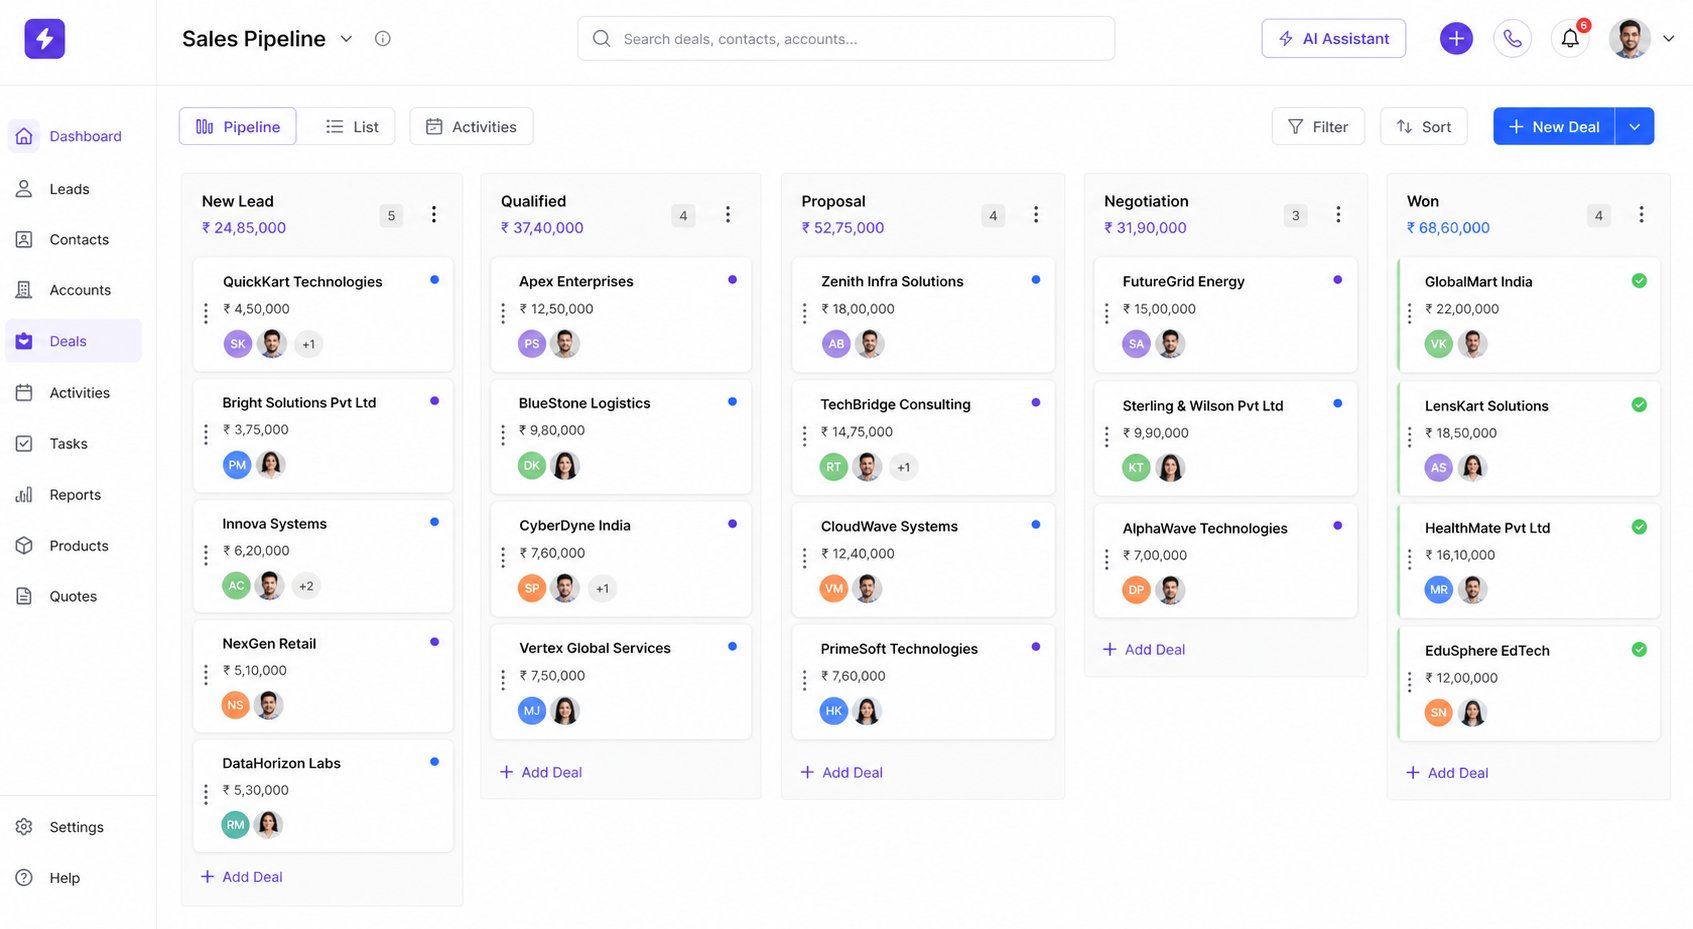This screenshot has width=1693, height=929.
Task: Switch to the Pipeline view tab
Action: (x=238, y=127)
